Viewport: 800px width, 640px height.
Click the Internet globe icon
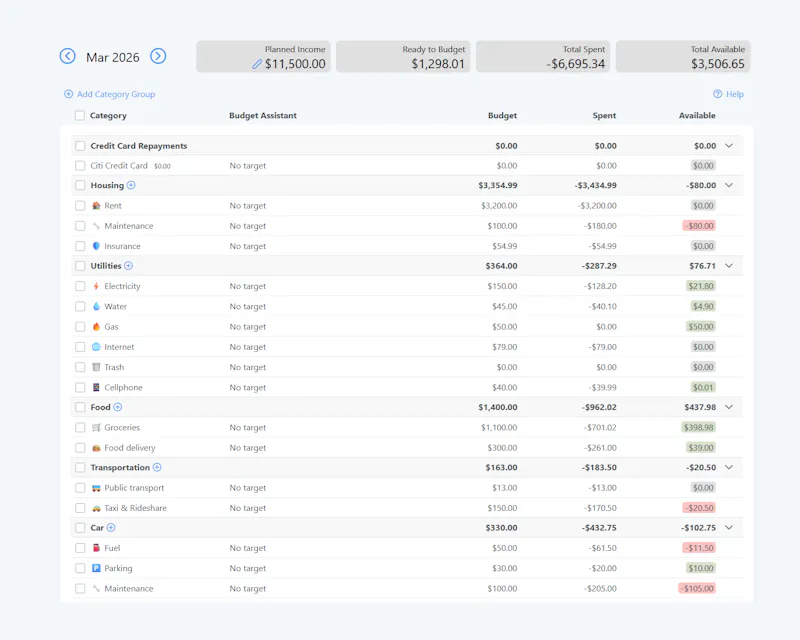tap(96, 347)
